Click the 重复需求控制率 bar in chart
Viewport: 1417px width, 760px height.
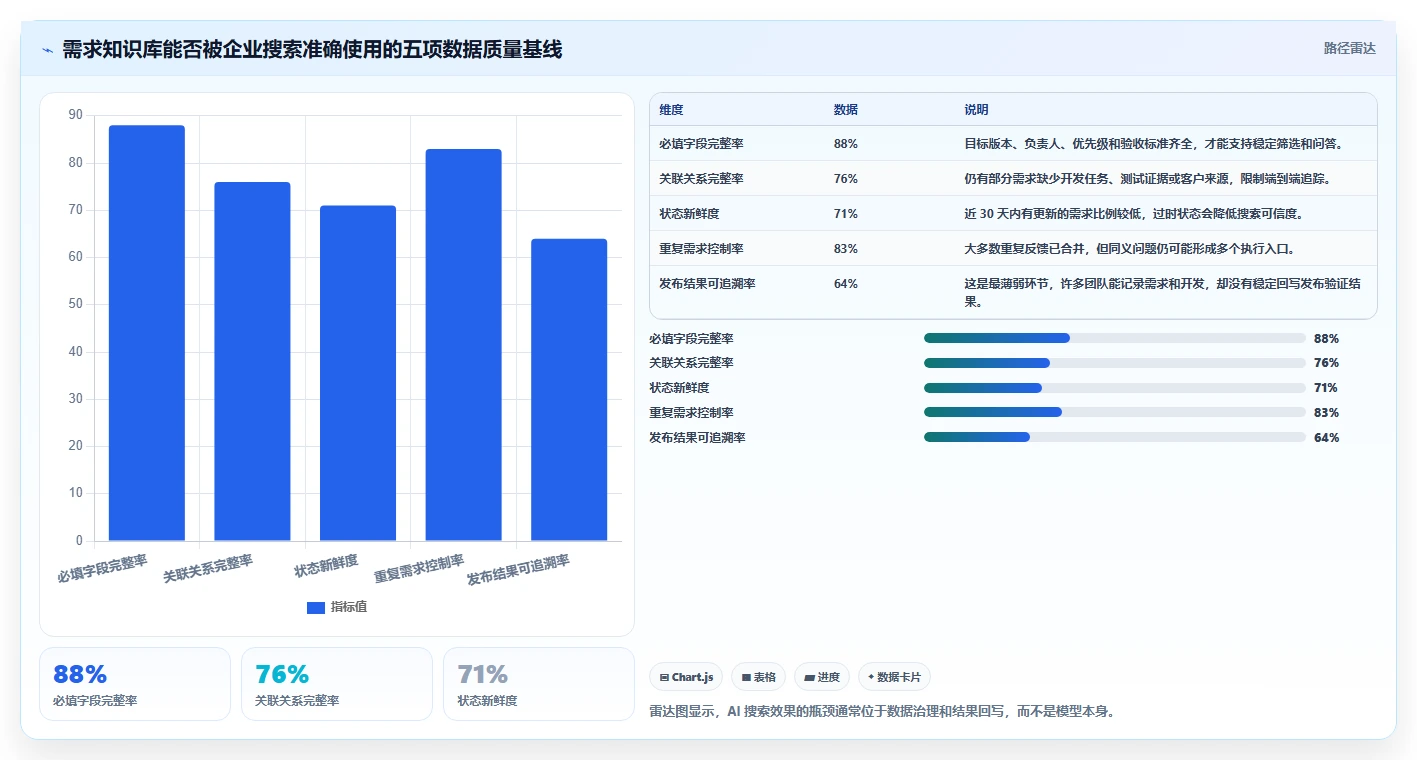point(463,345)
